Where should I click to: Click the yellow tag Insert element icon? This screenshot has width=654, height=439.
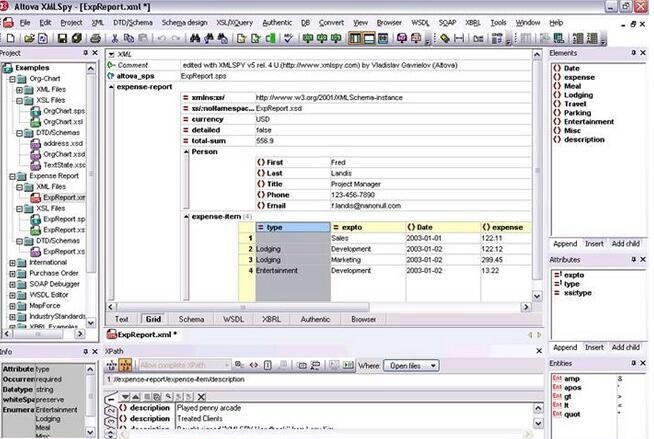click(x=445, y=38)
